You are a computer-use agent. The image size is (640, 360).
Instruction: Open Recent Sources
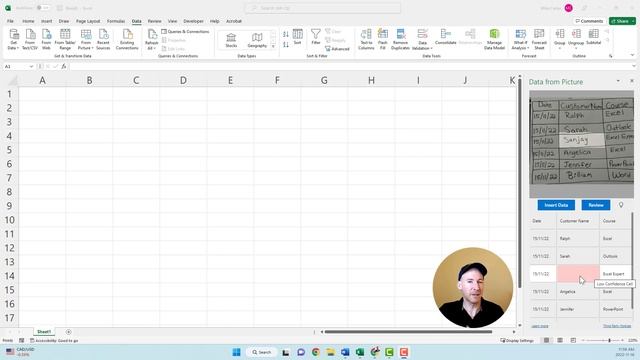[x=103, y=40]
